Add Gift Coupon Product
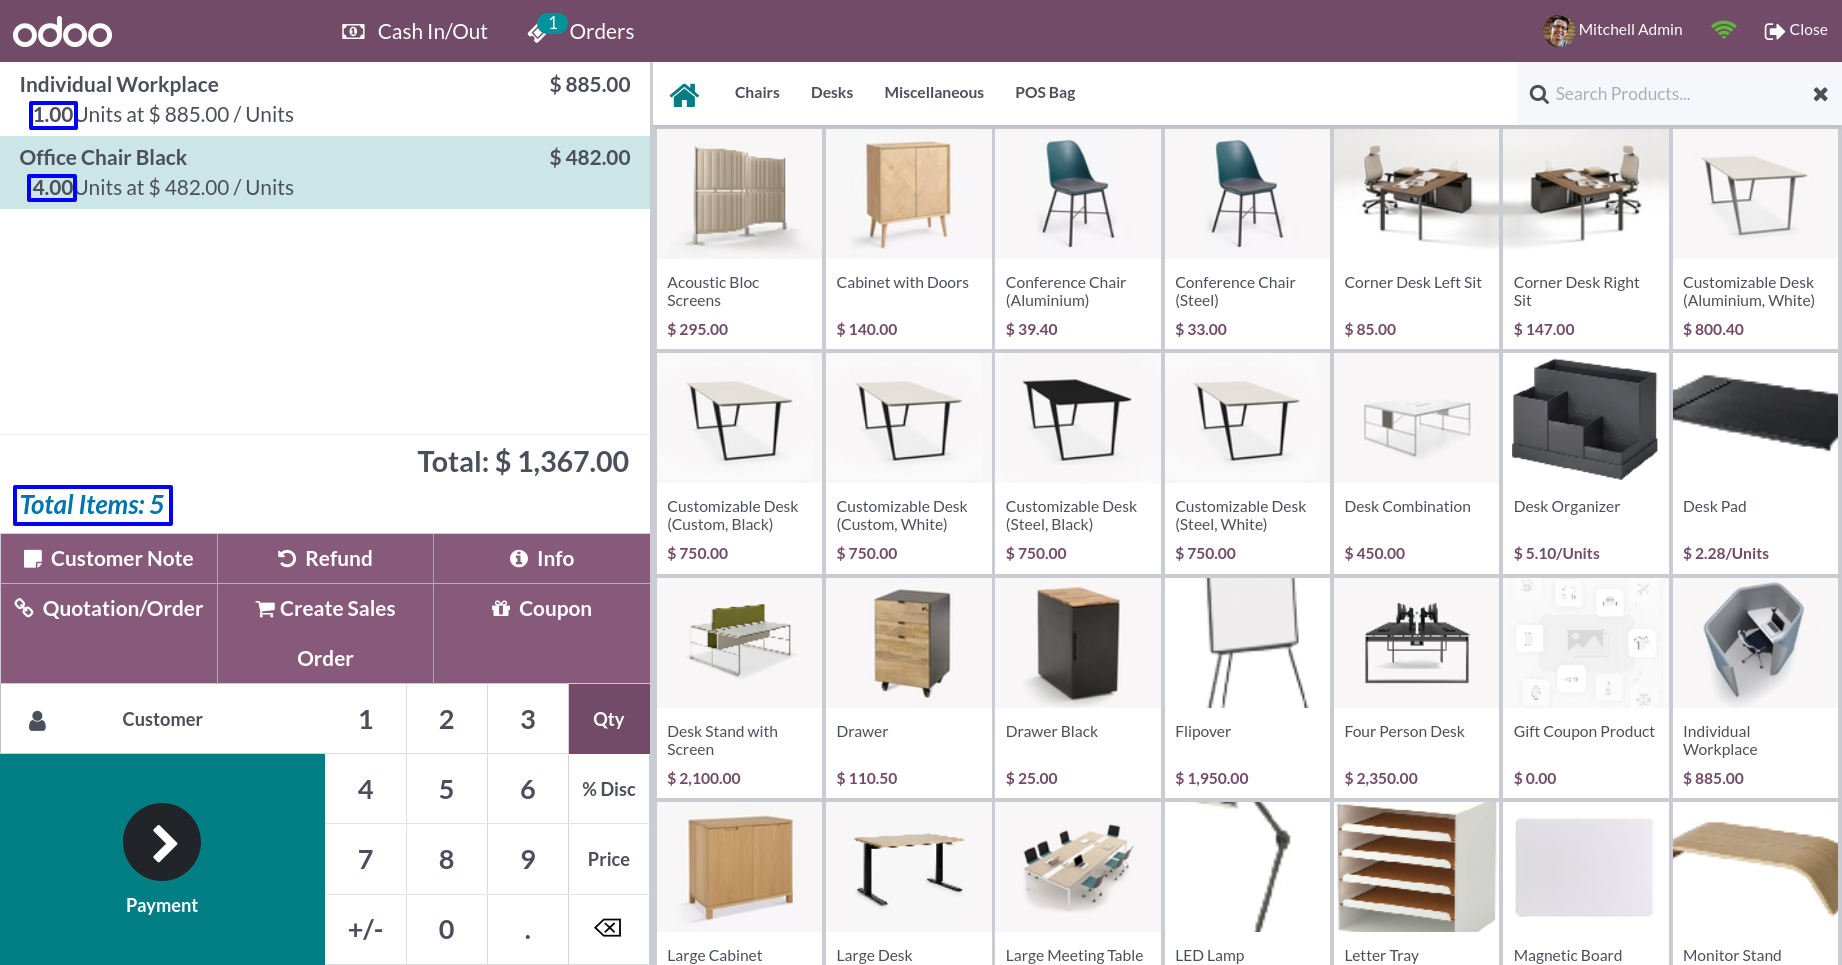 [x=1586, y=688]
